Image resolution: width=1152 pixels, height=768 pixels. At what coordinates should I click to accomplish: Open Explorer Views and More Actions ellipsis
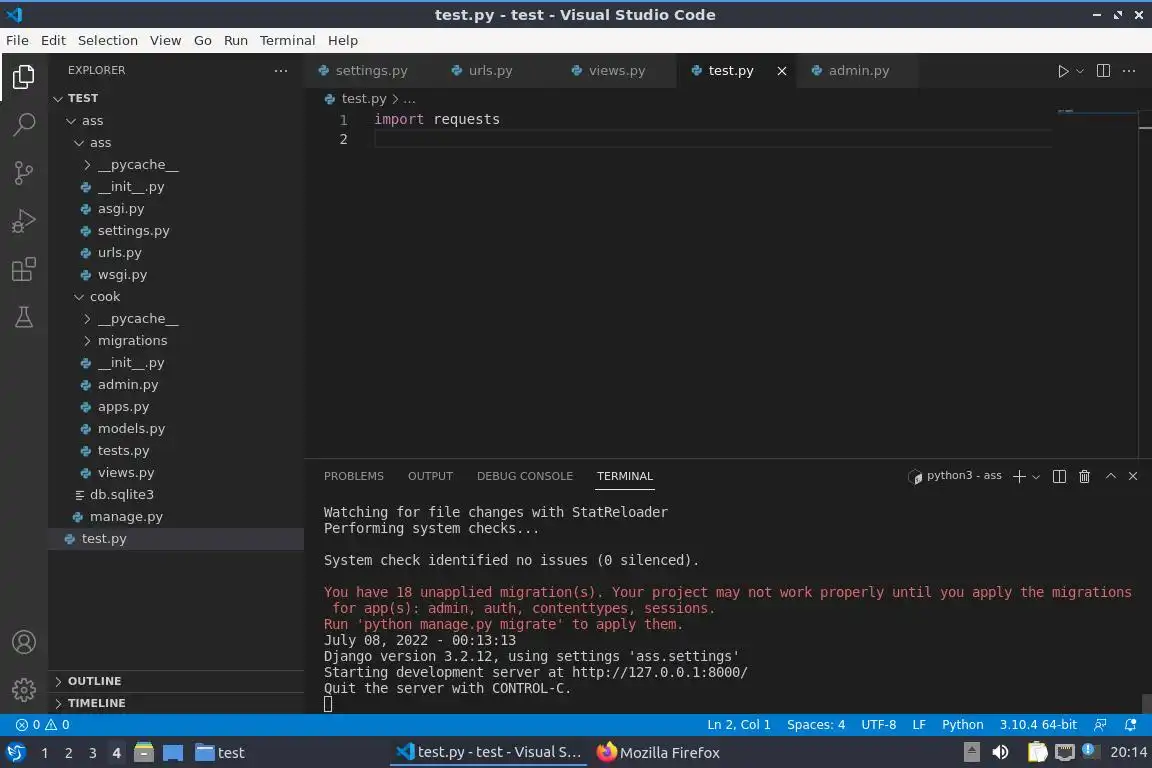click(x=281, y=71)
